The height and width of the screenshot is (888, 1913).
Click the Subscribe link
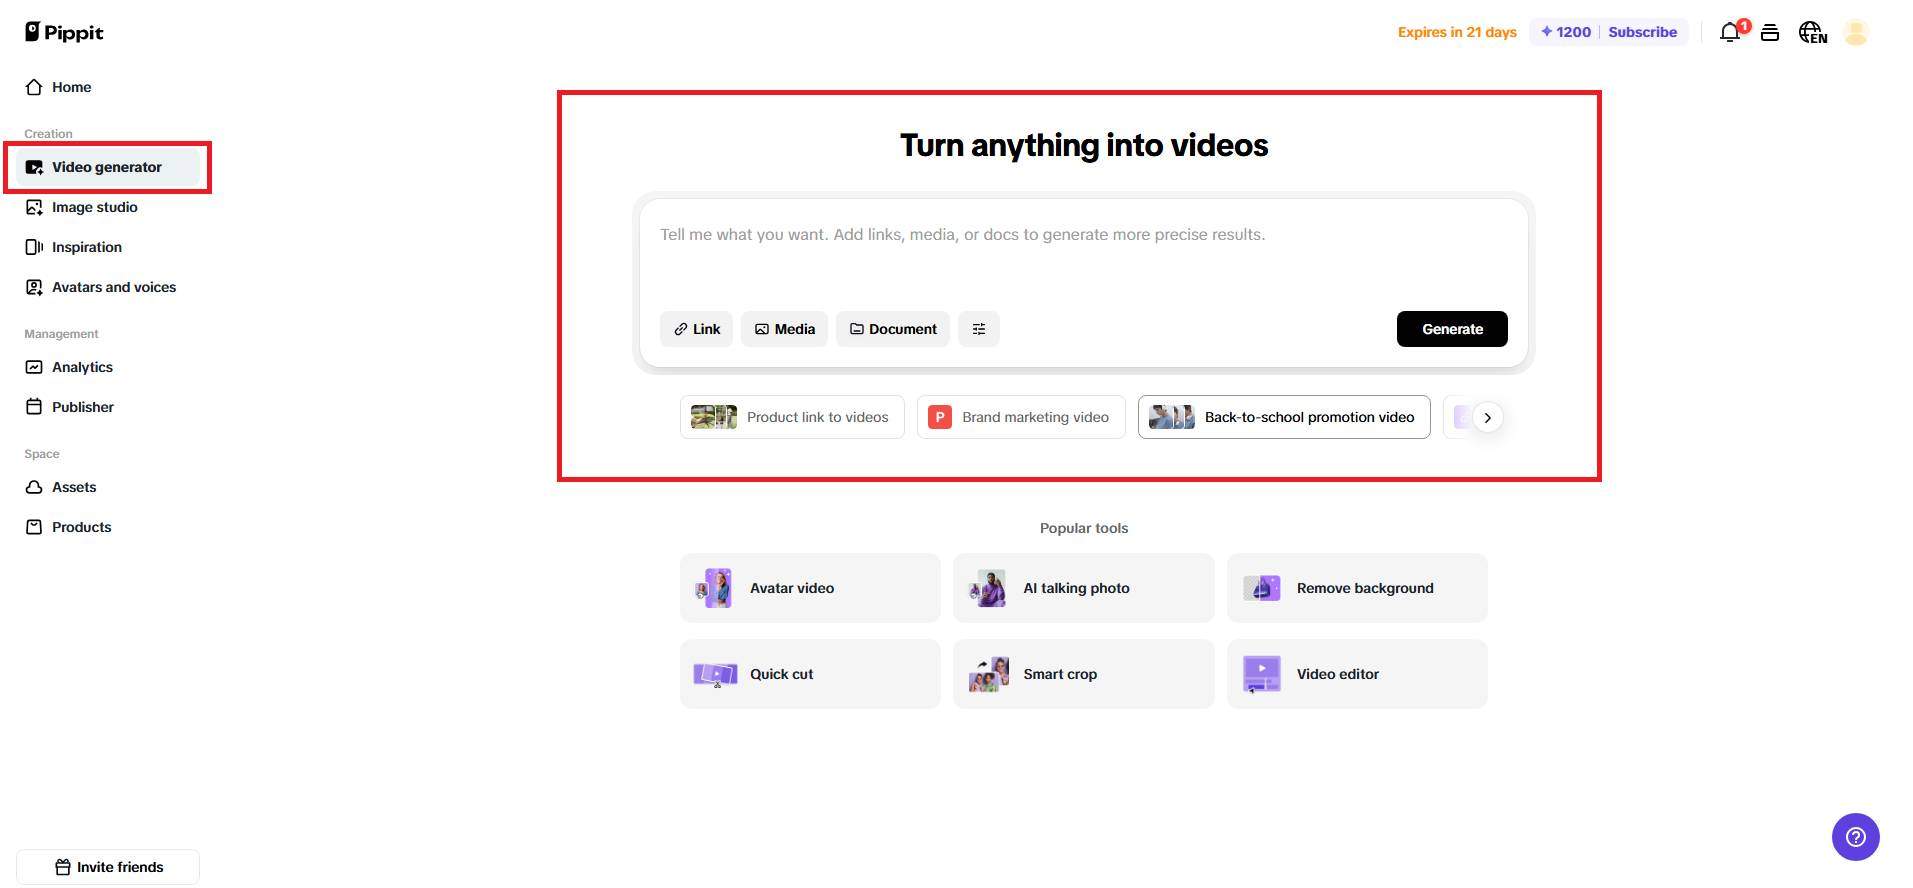(x=1642, y=32)
